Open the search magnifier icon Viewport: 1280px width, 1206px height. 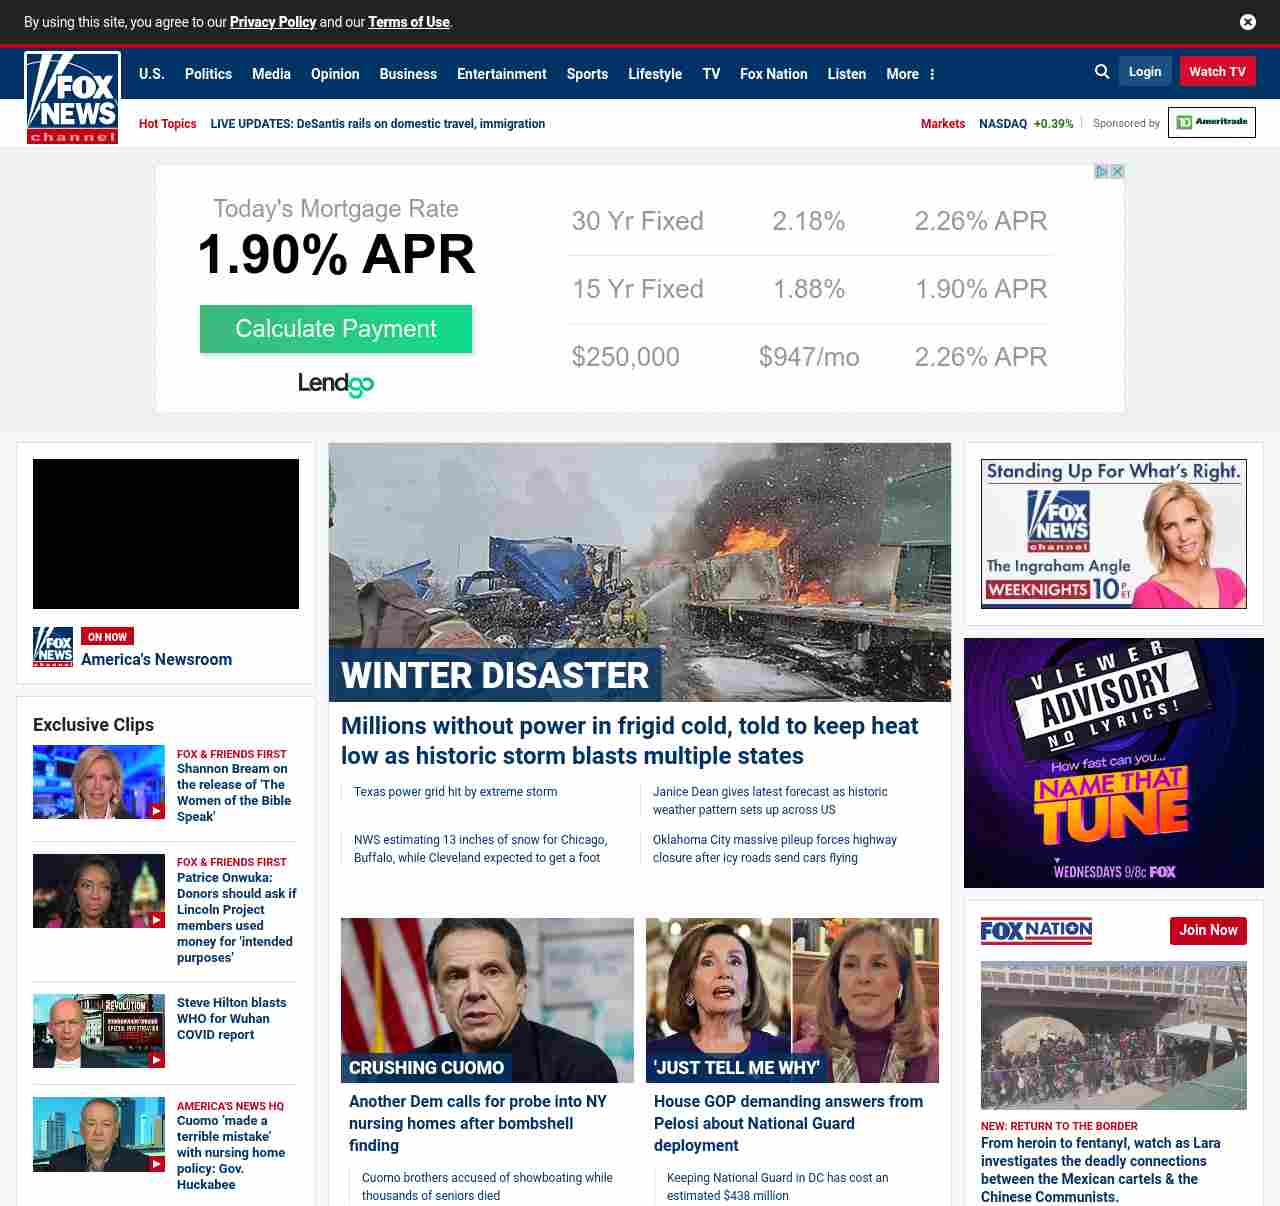(1102, 72)
